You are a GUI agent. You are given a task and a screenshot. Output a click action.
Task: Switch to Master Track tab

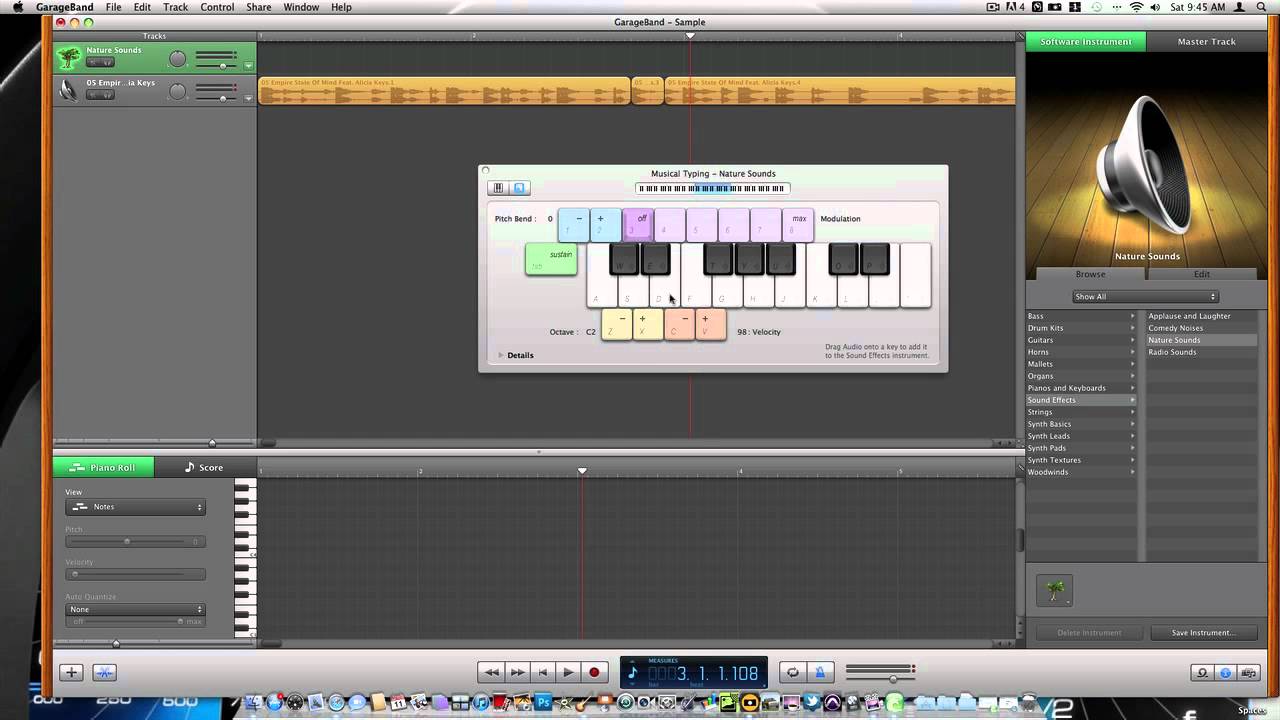(1206, 41)
